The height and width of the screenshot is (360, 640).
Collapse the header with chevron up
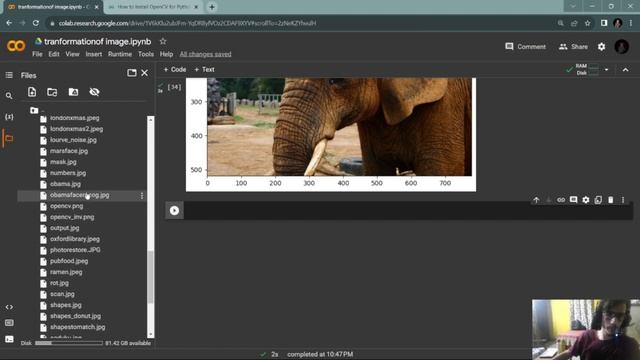click(x=625, y=70)
